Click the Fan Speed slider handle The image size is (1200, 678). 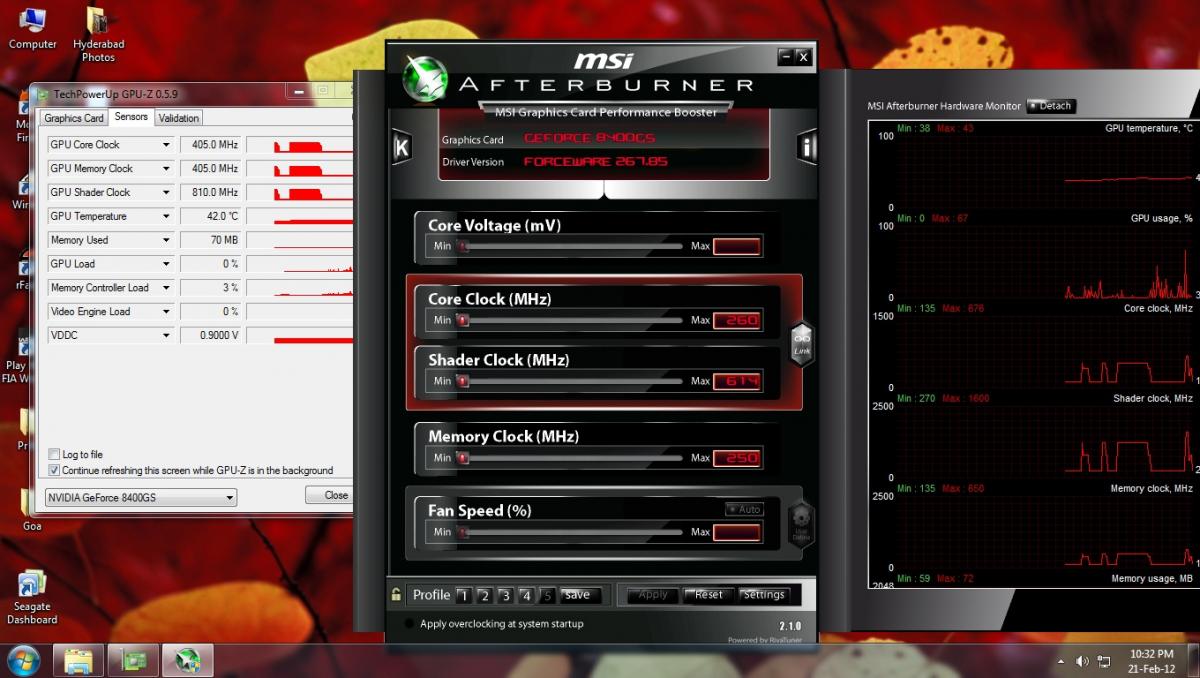coord(463,532)
